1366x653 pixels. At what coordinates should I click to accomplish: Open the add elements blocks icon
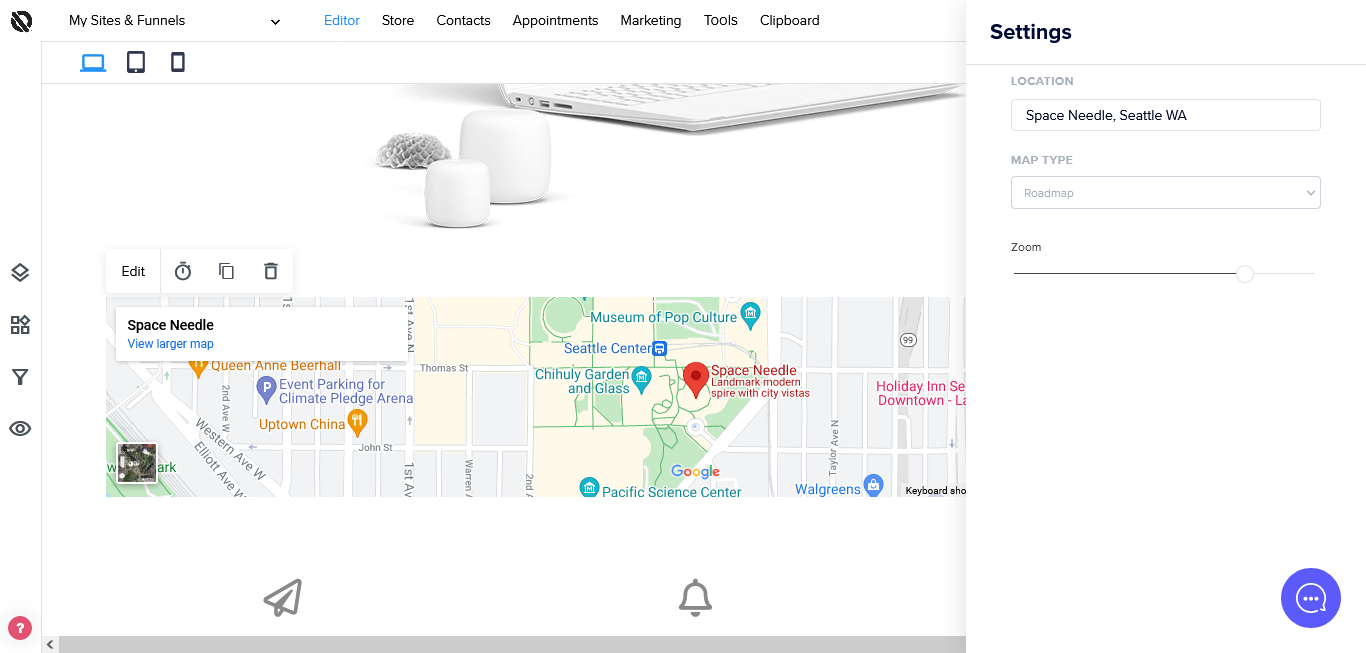click(x=20, y=325)
